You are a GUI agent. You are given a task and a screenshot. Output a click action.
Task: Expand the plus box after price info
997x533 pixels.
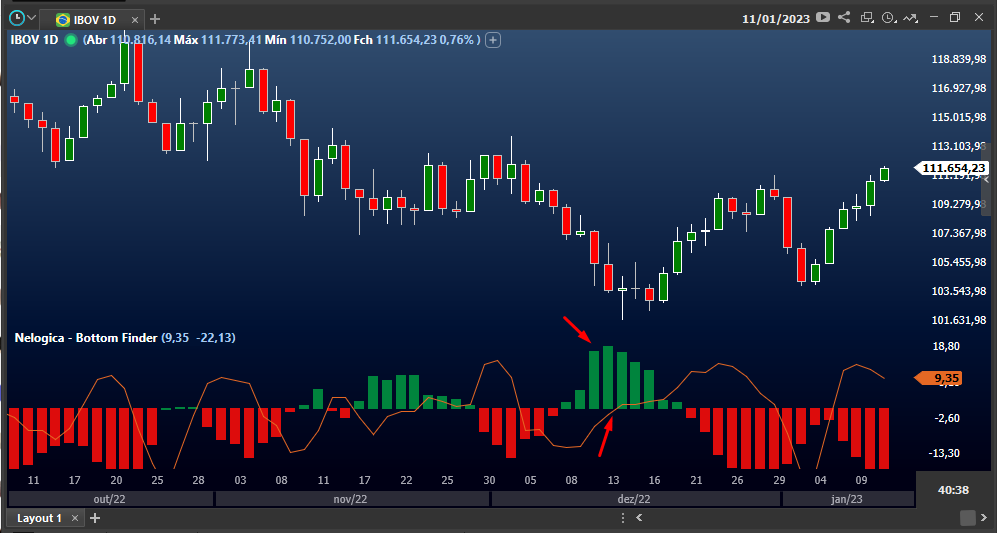point(493,40)
